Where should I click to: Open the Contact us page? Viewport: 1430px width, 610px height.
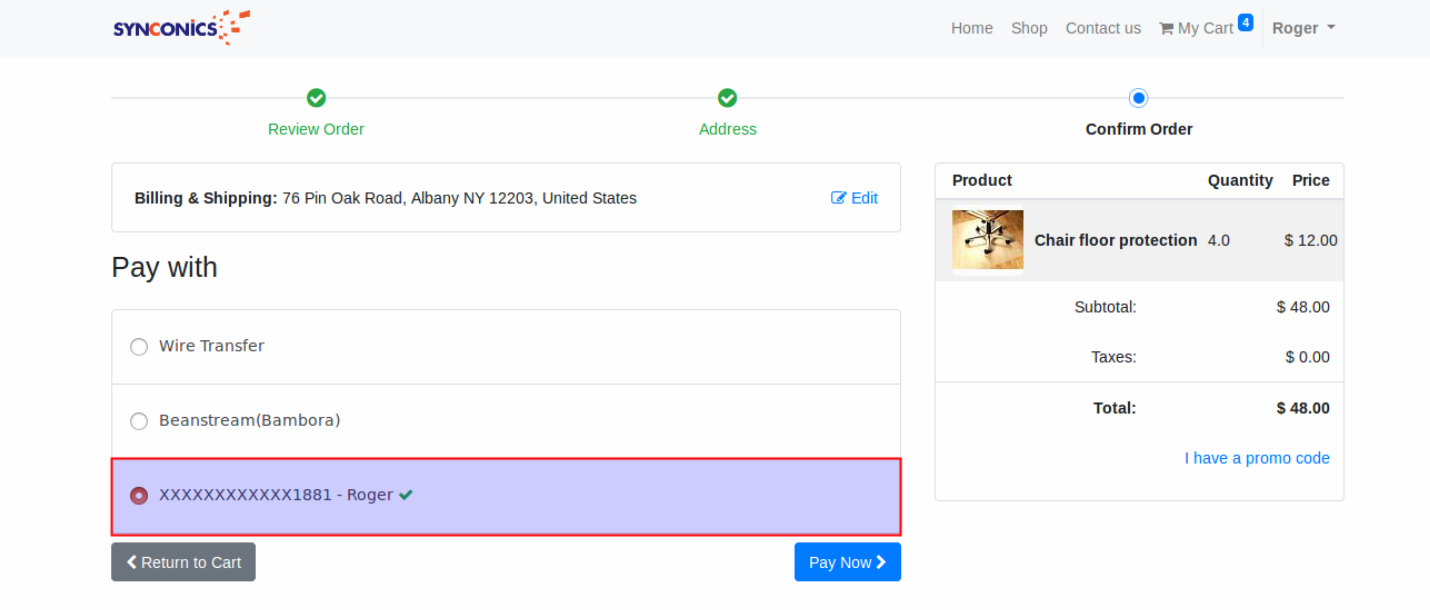[x=1103, y=28]
